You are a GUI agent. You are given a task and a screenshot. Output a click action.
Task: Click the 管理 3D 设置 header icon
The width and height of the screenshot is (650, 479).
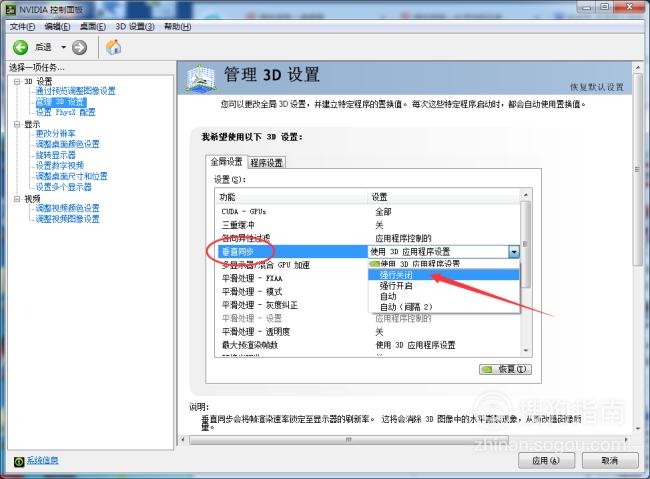click(201, 78)
